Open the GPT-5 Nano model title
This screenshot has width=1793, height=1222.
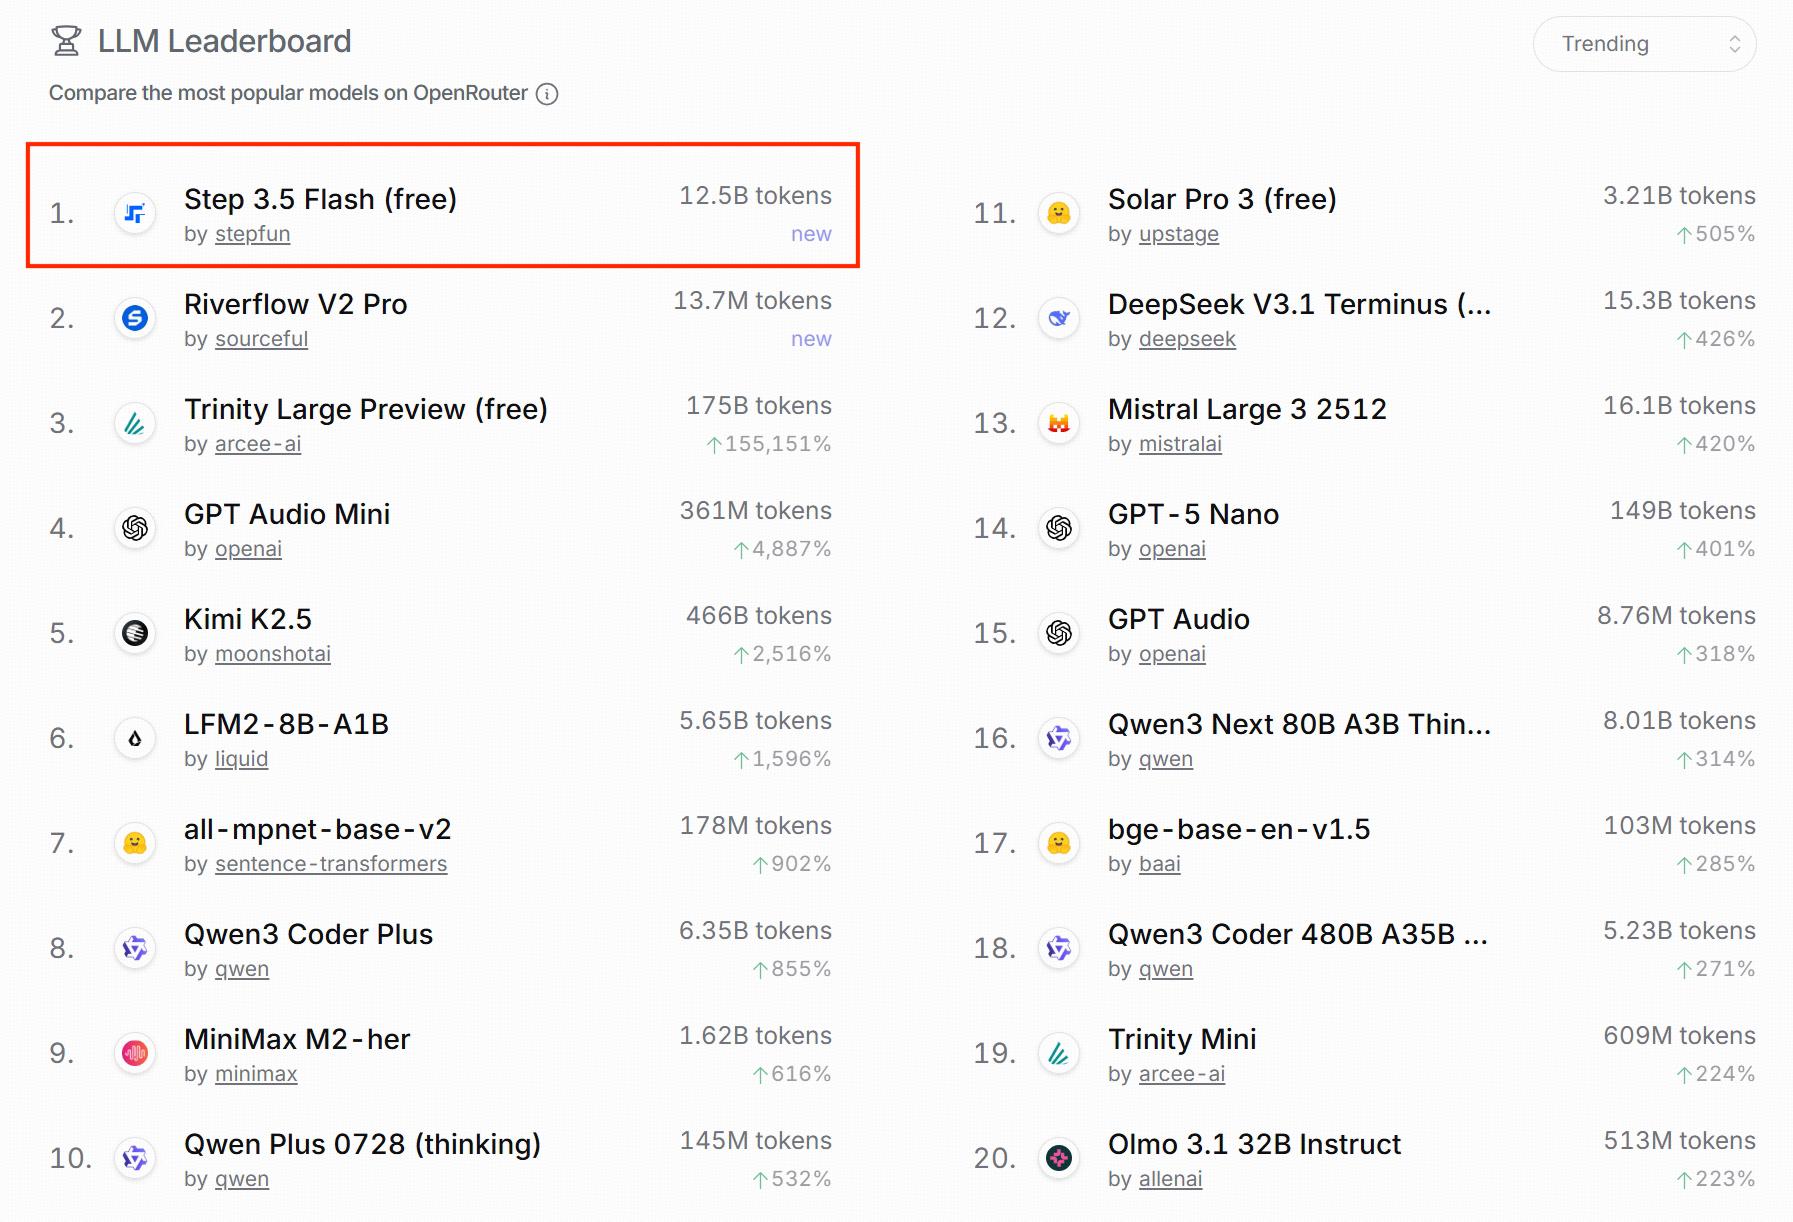coord(1193,514)
